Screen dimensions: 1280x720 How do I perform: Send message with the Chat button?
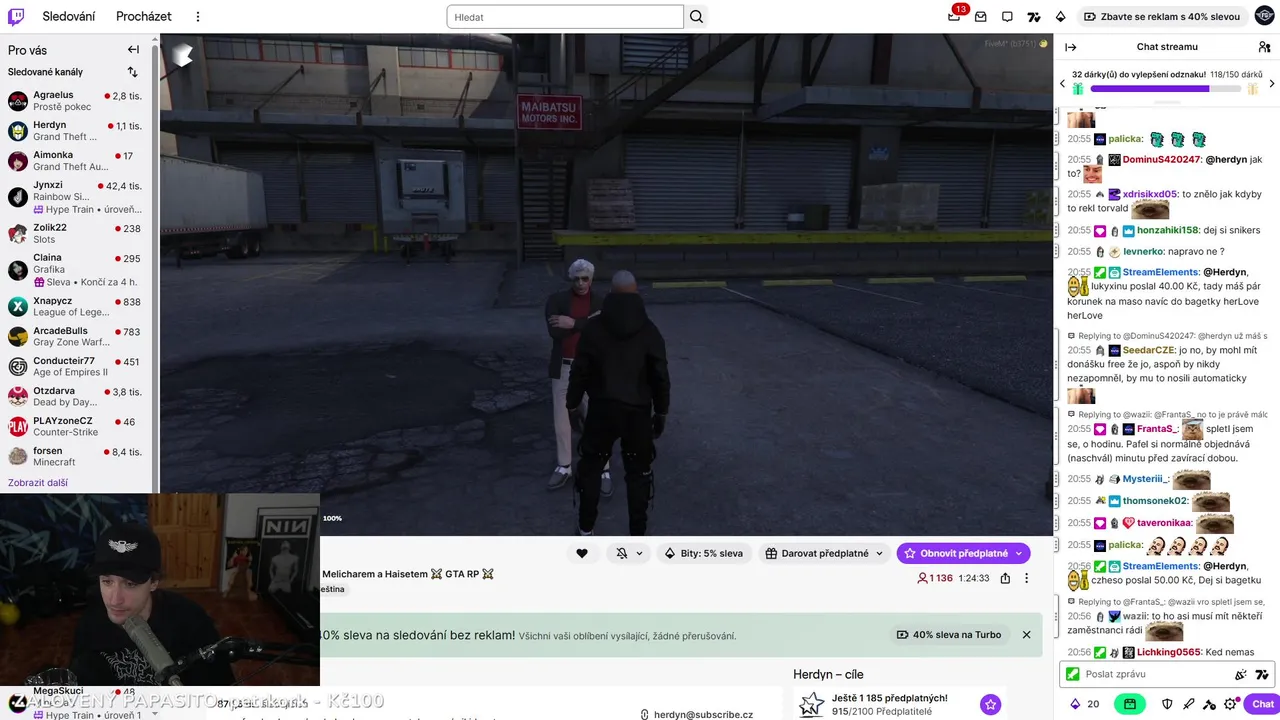[1262, 704]
